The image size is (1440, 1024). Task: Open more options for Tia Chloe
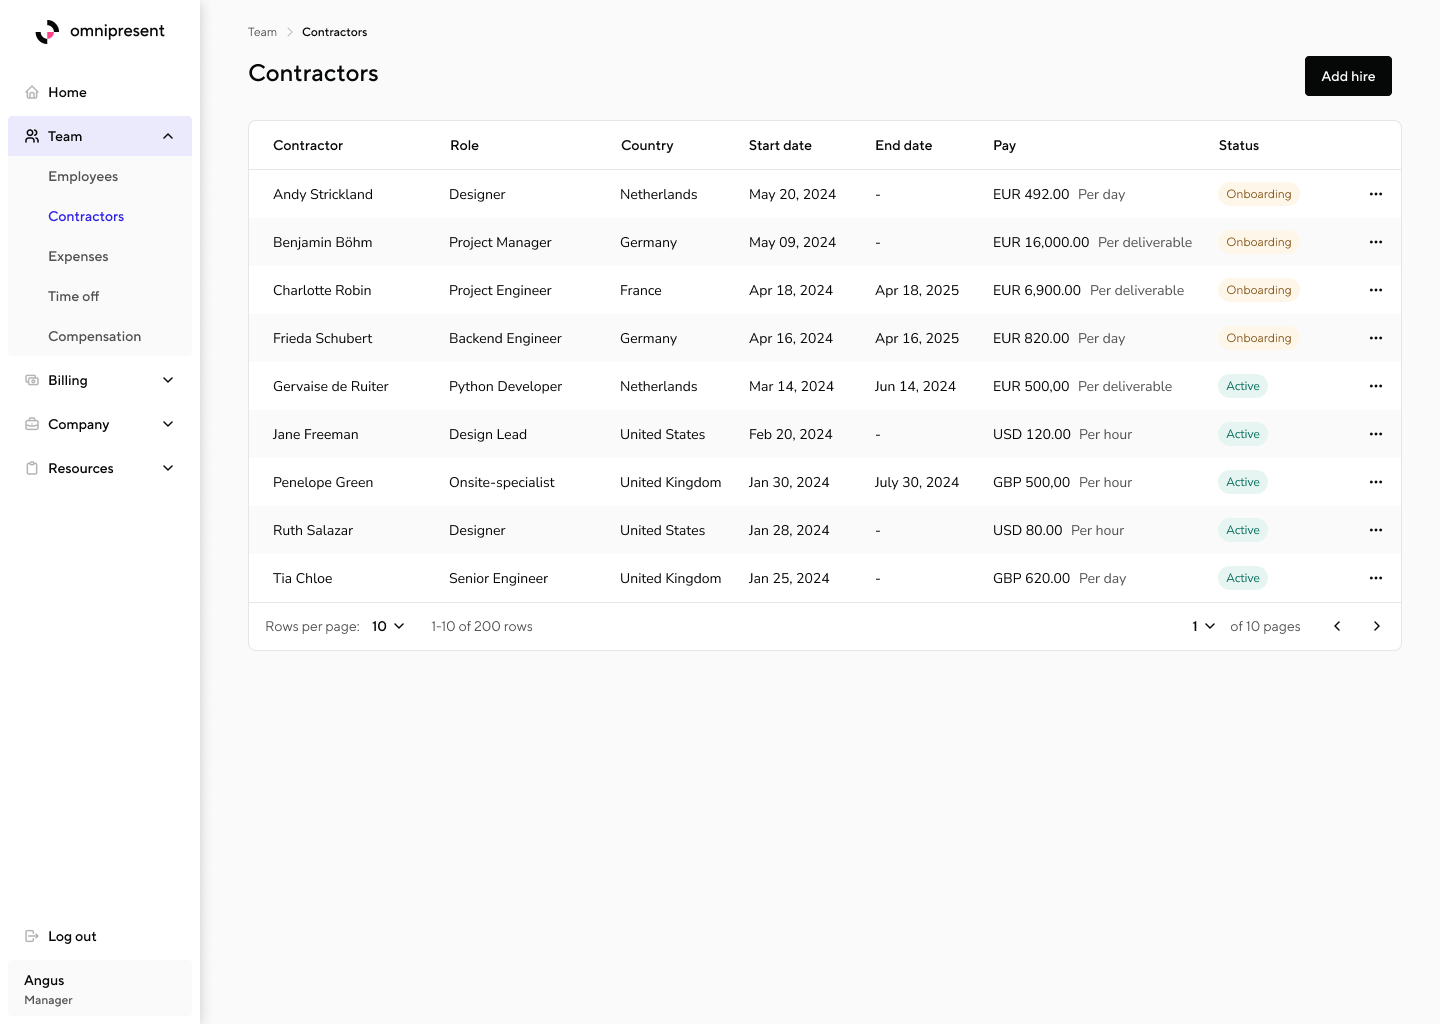click(x=1376, y=578)
